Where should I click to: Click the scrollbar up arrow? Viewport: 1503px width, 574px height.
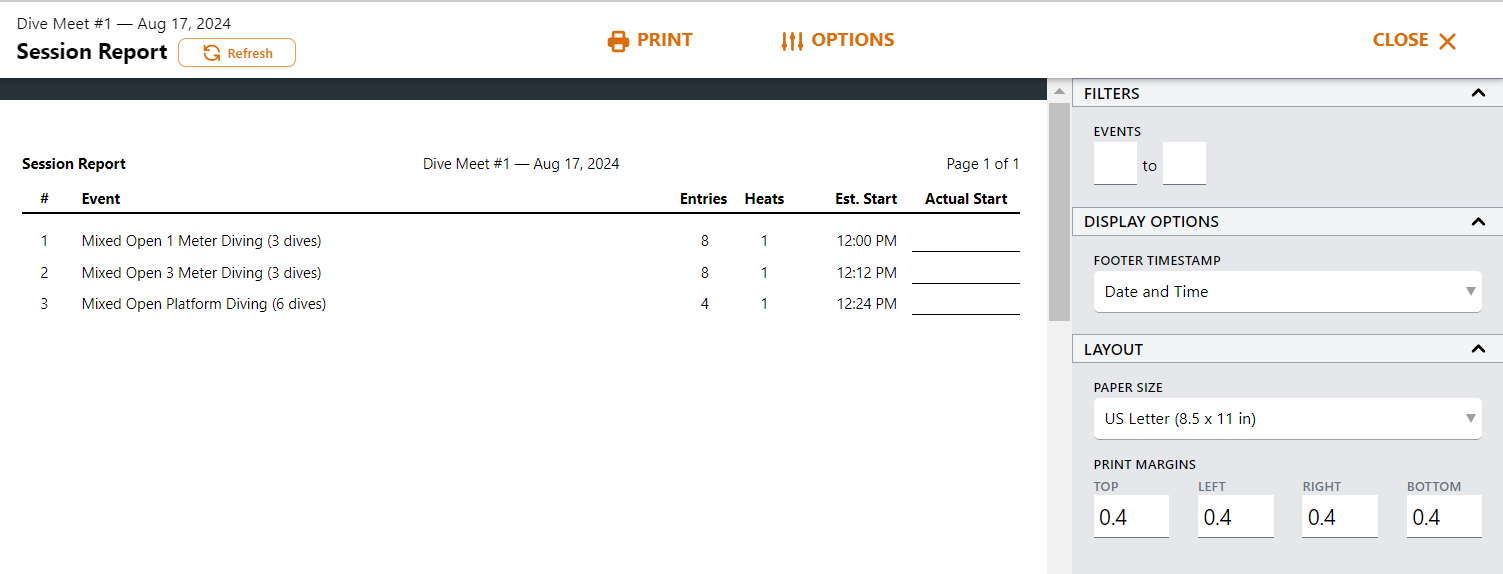(x=1059, y=91)
